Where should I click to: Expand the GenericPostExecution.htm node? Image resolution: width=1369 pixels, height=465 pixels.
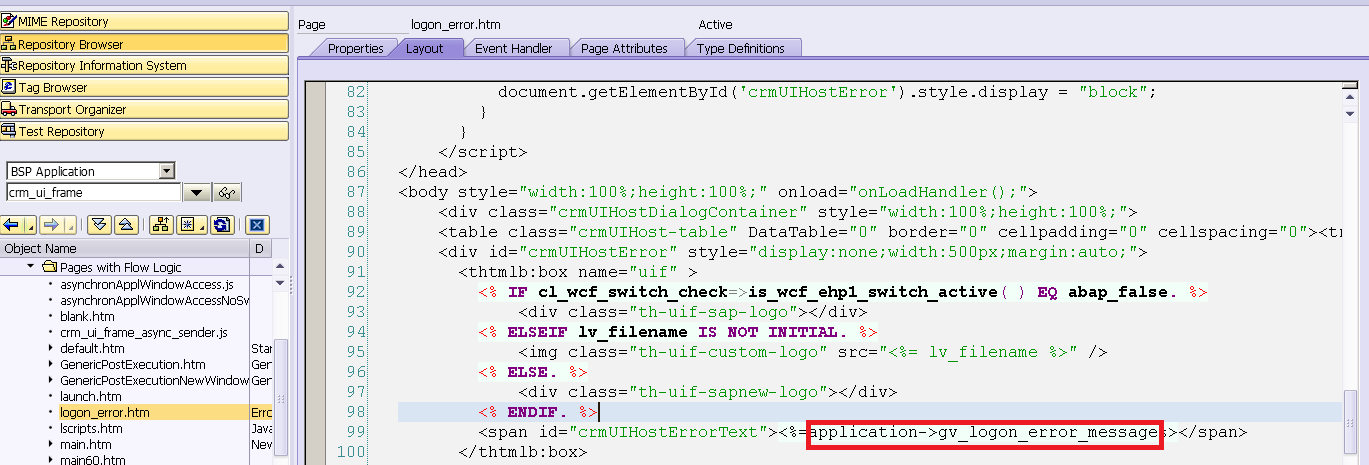pos(51,364)
